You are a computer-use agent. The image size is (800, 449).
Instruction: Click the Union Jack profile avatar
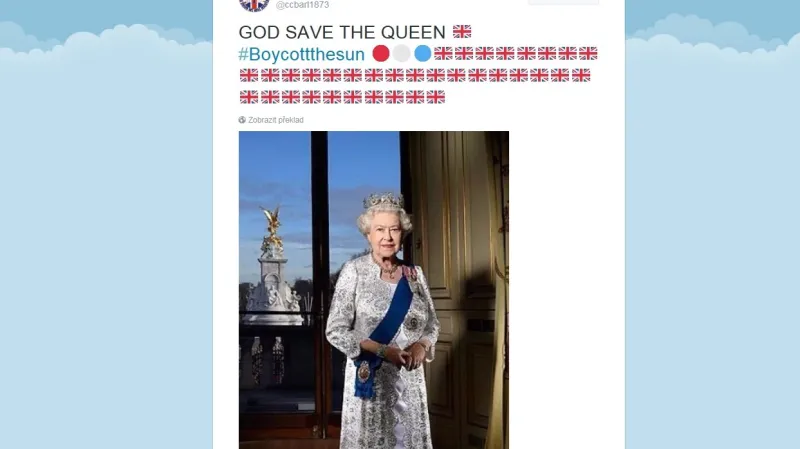click(x=254, y=4)
